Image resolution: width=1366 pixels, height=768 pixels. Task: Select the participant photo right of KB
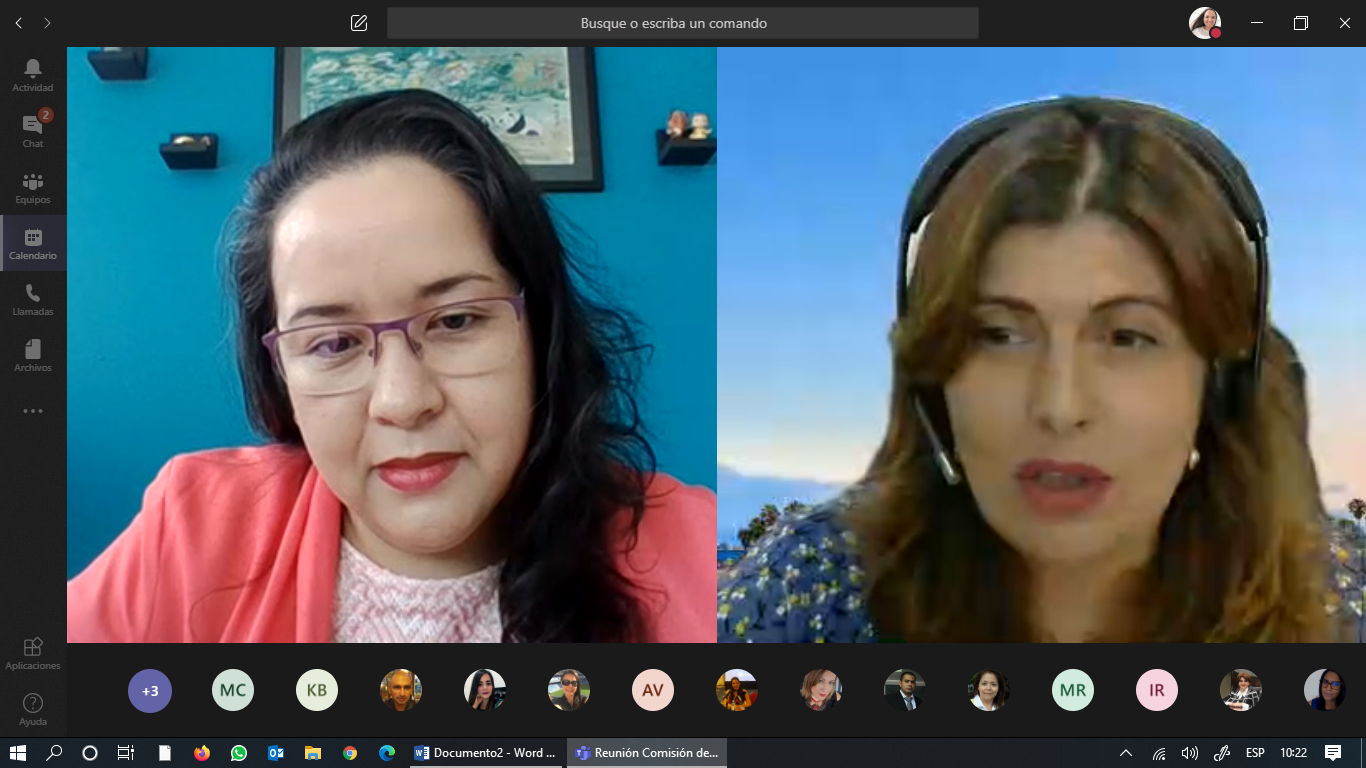tap(401, 690)
